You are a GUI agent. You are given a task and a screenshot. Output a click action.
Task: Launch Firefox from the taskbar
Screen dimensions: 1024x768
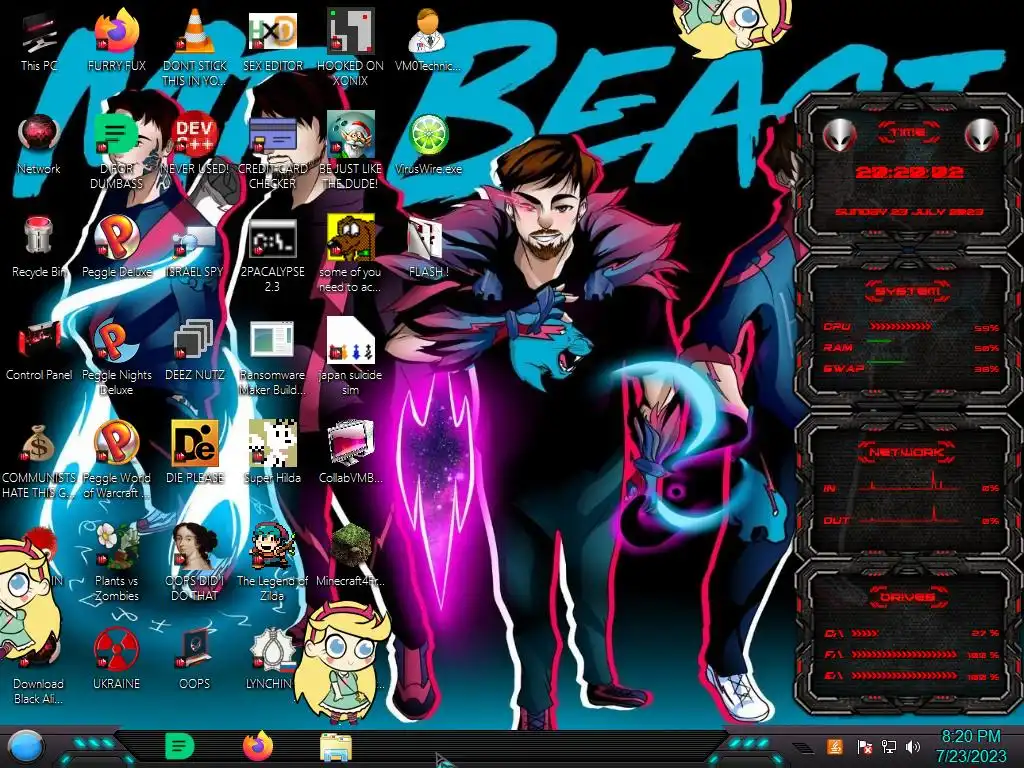click(x=258, y=746)
